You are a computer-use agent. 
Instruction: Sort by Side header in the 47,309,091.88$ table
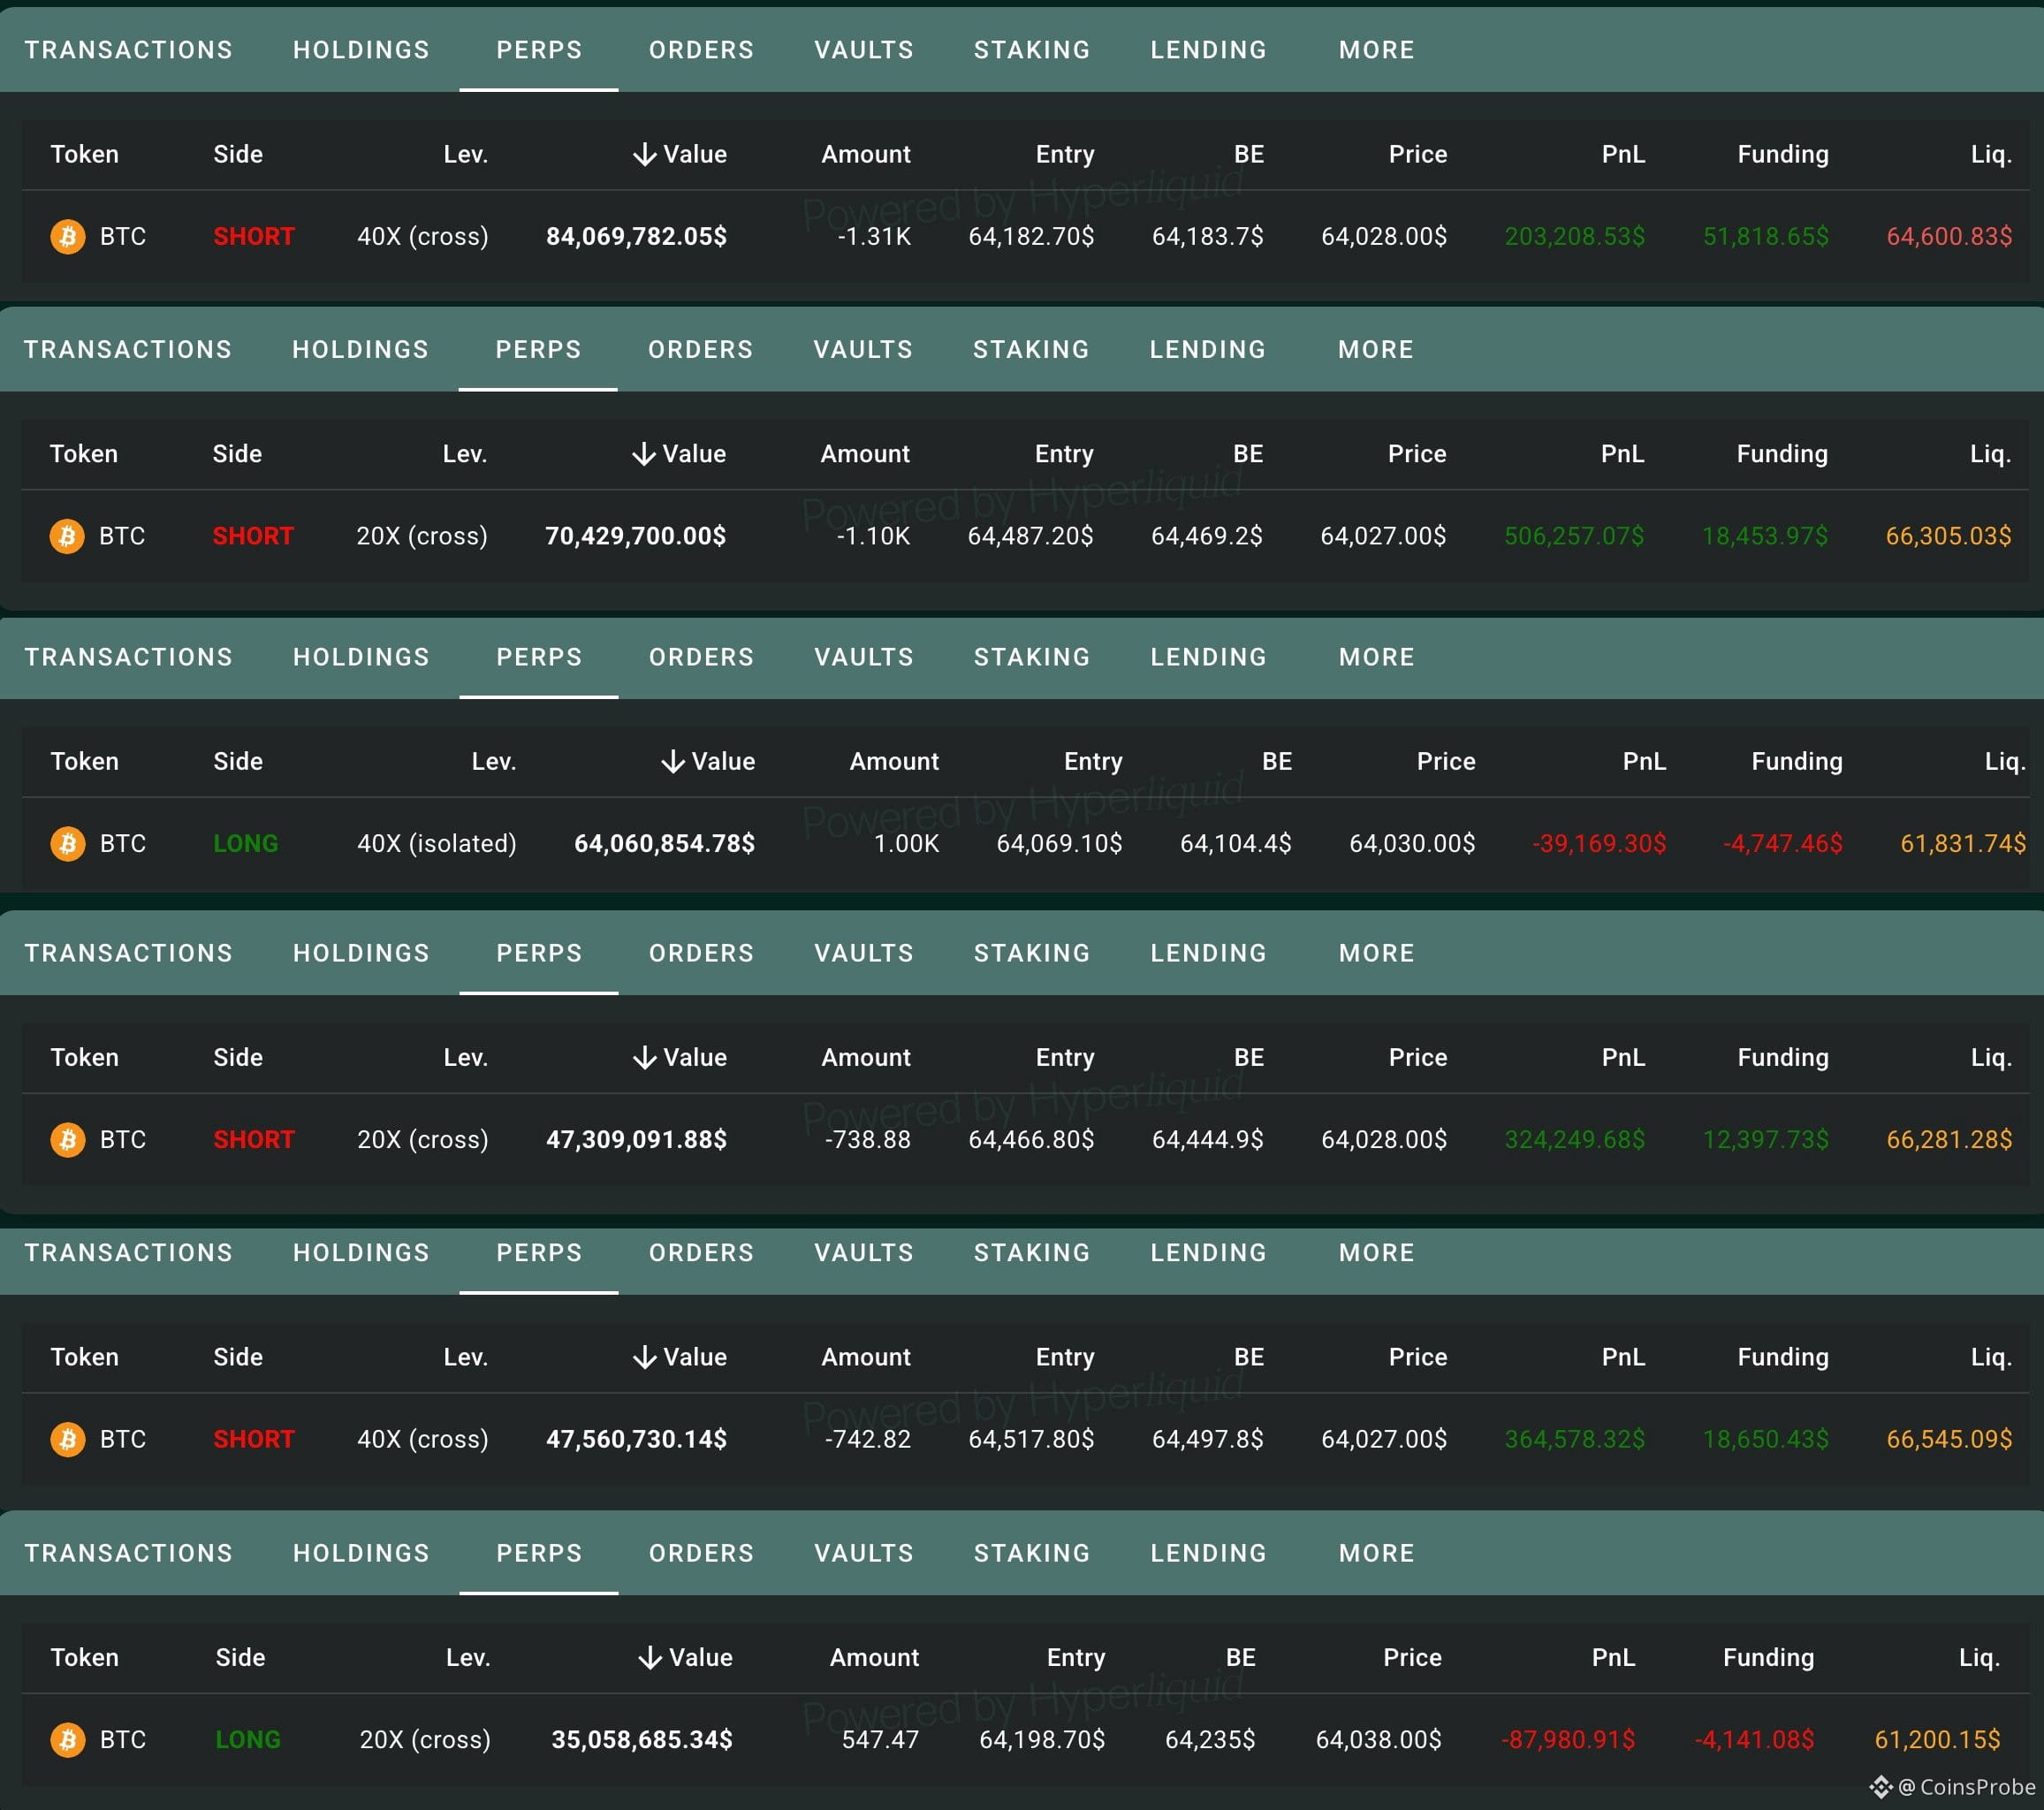(238, 1058)
